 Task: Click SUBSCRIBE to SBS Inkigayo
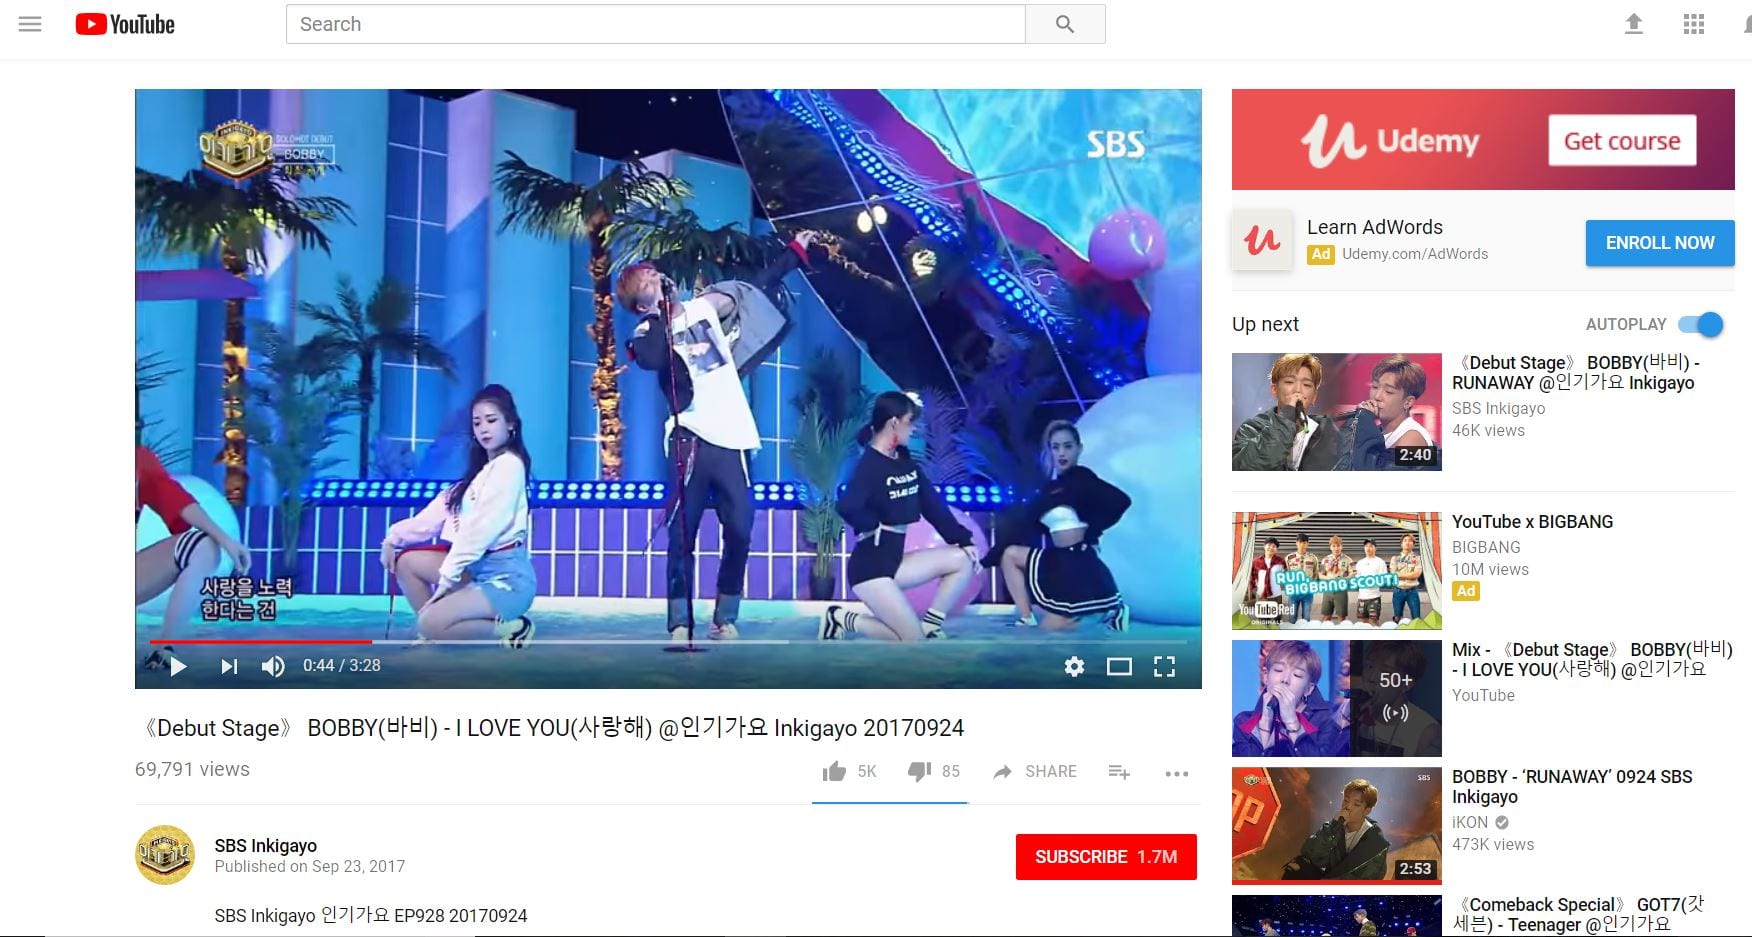tap(1105, 856)
